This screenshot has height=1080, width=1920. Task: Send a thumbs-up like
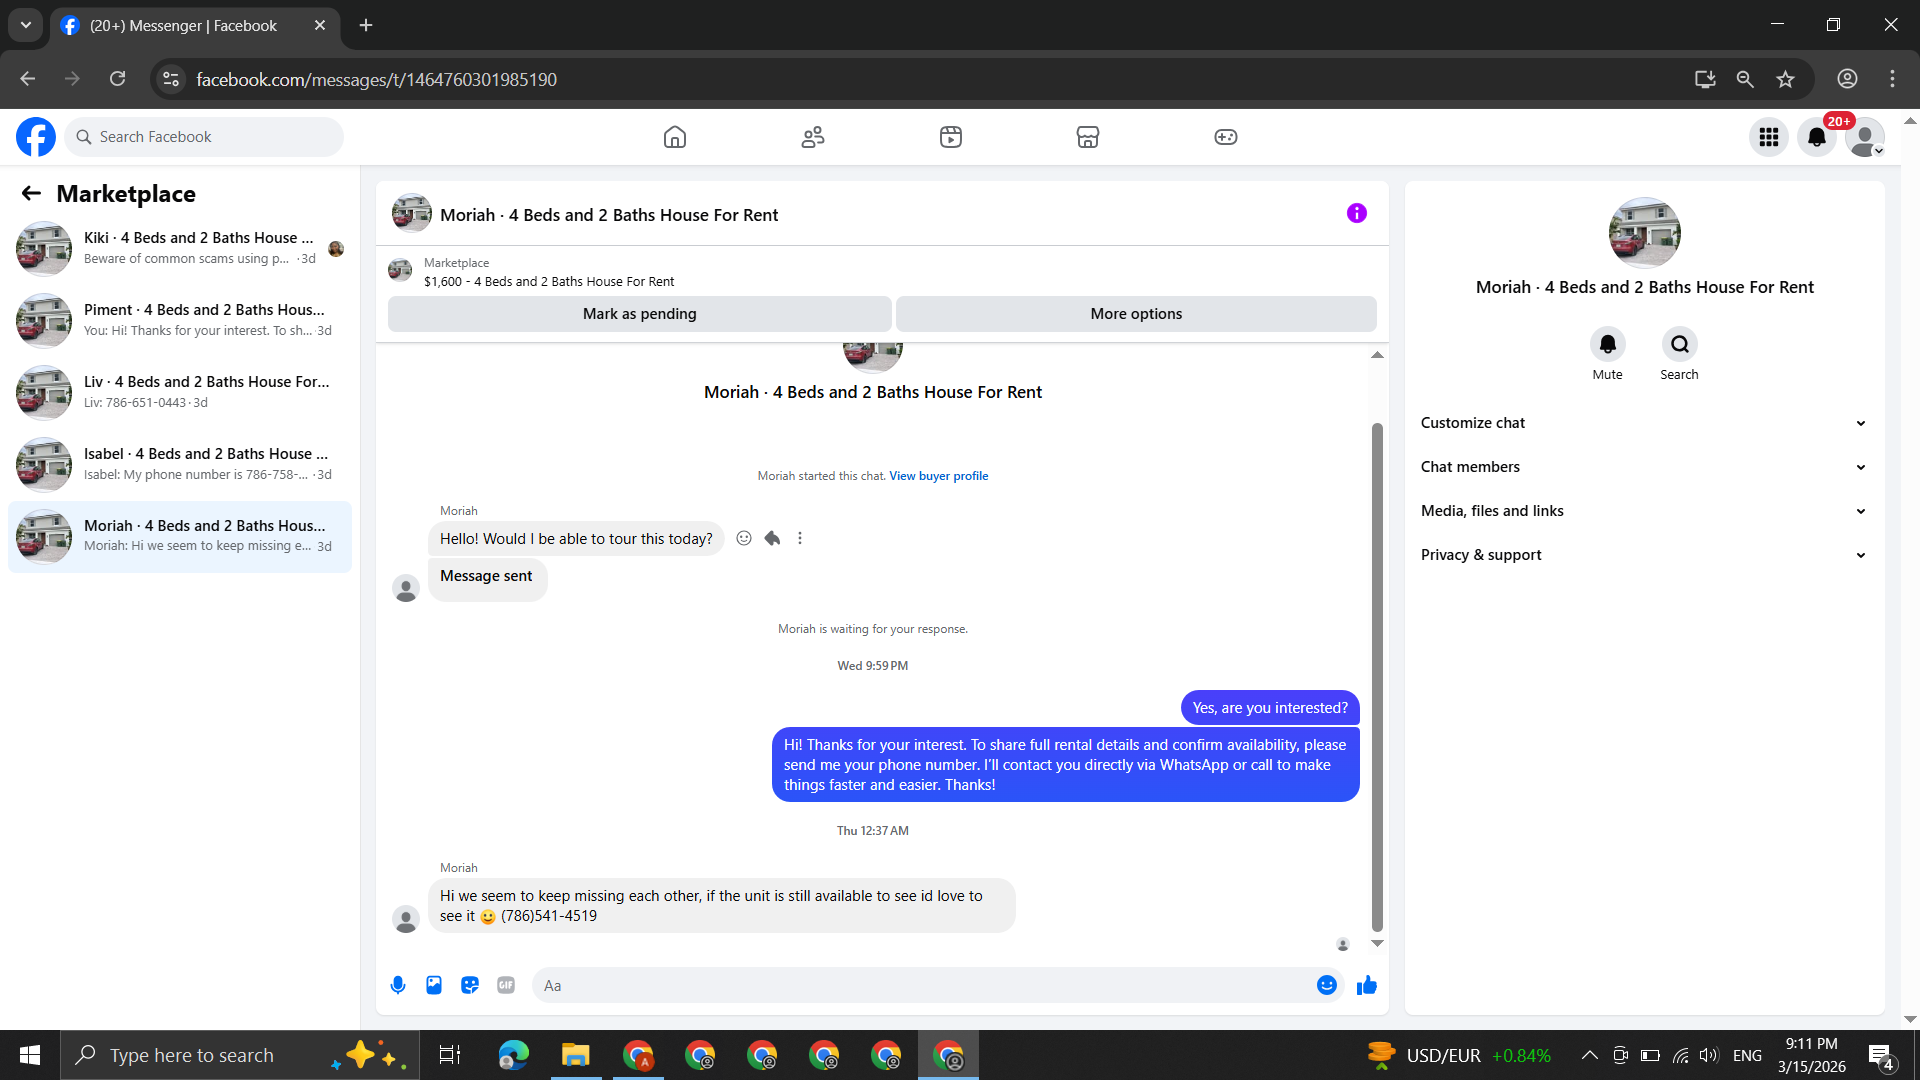coord(1367,985)
